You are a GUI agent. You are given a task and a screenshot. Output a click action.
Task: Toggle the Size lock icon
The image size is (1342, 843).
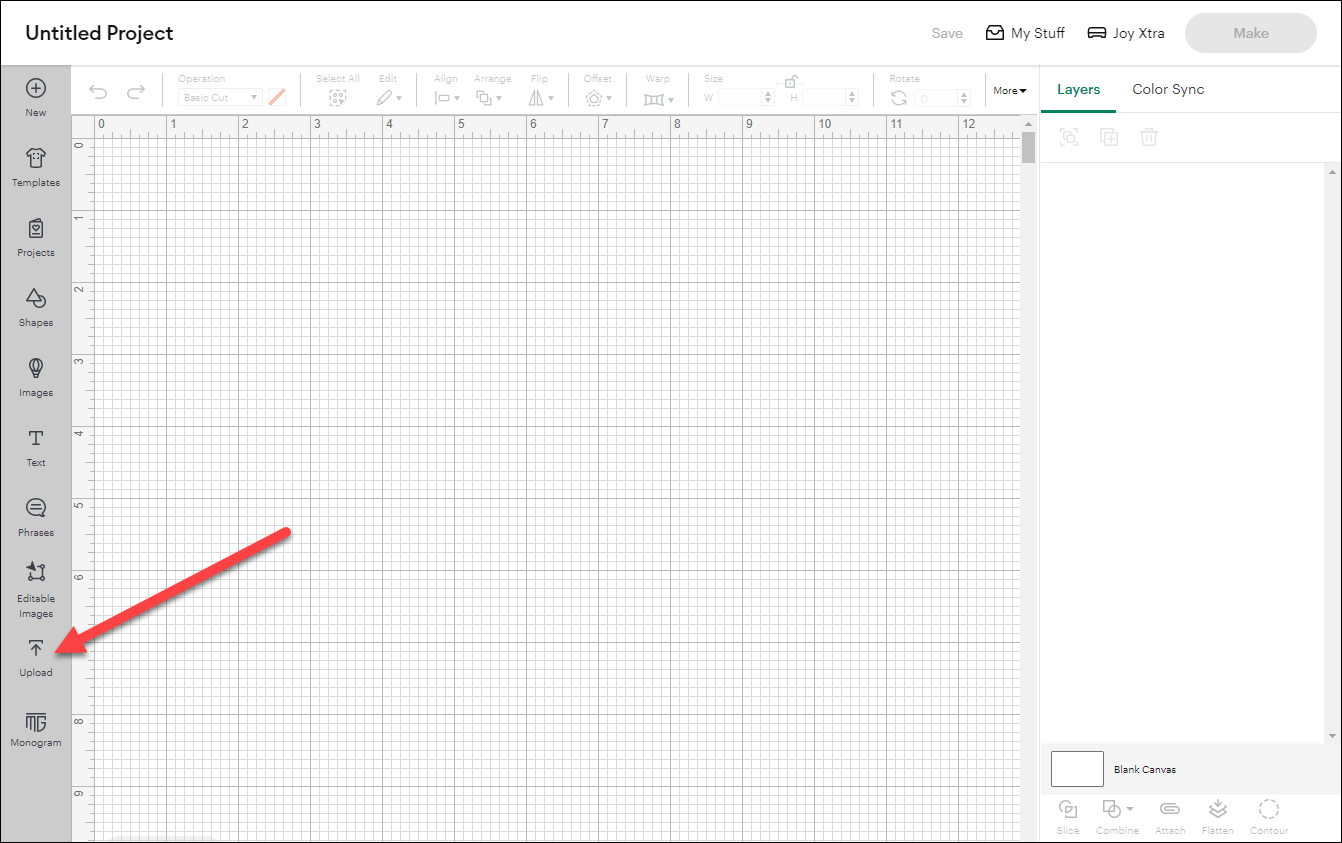click(x=791, y=80)
